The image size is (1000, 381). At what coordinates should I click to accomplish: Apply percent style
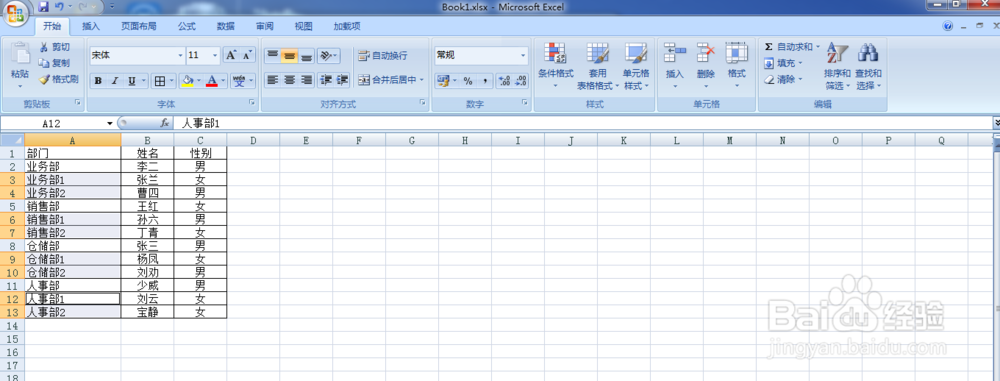coord(467,81)
